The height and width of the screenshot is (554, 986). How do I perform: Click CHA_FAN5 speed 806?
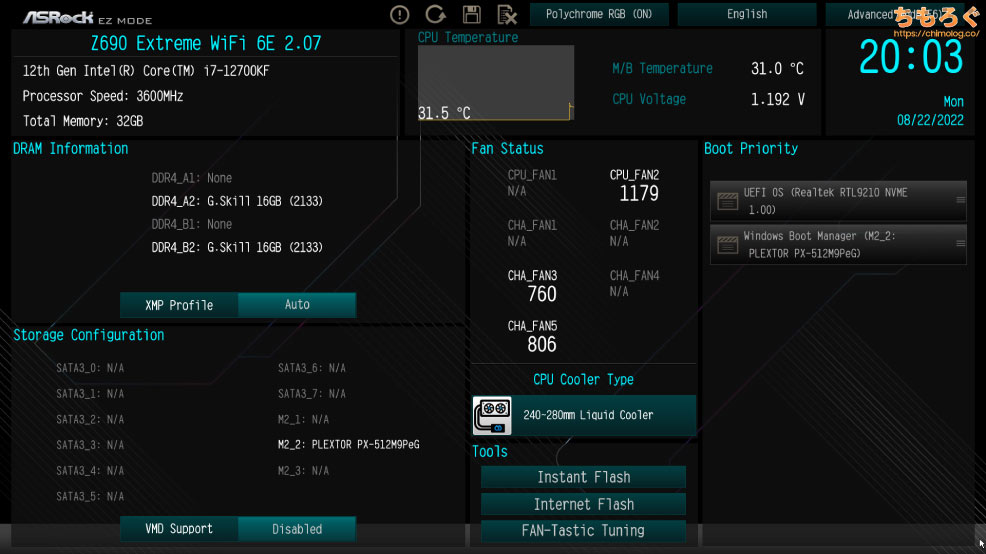541,345
